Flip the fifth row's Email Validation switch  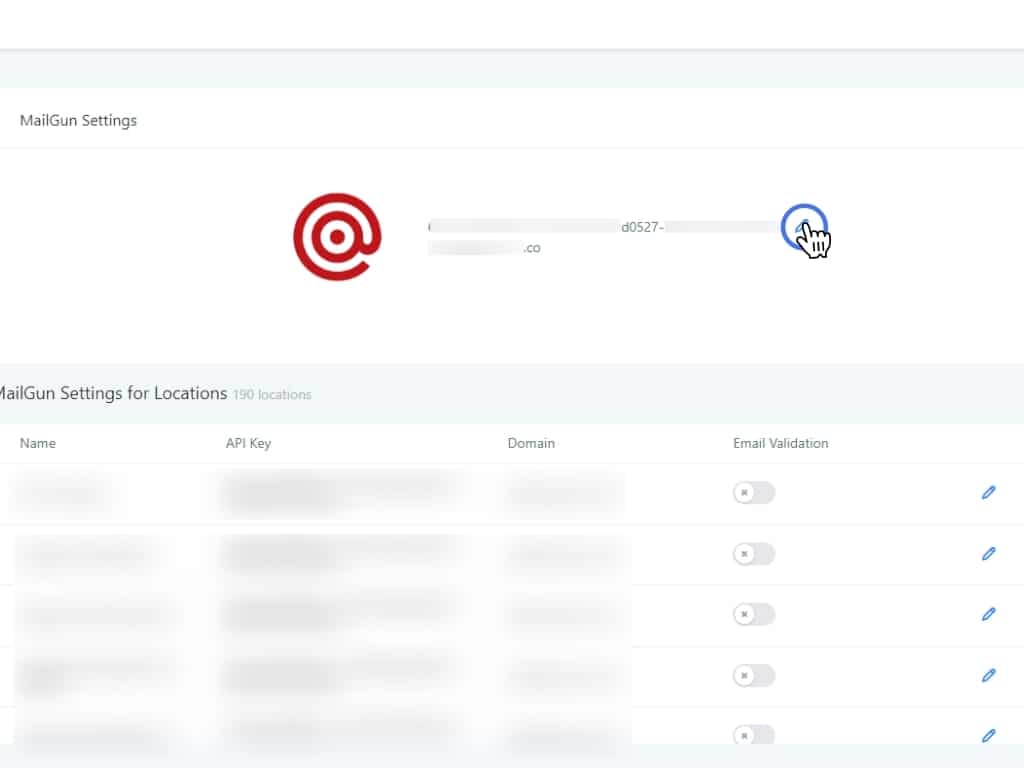[x=753, y=736]
